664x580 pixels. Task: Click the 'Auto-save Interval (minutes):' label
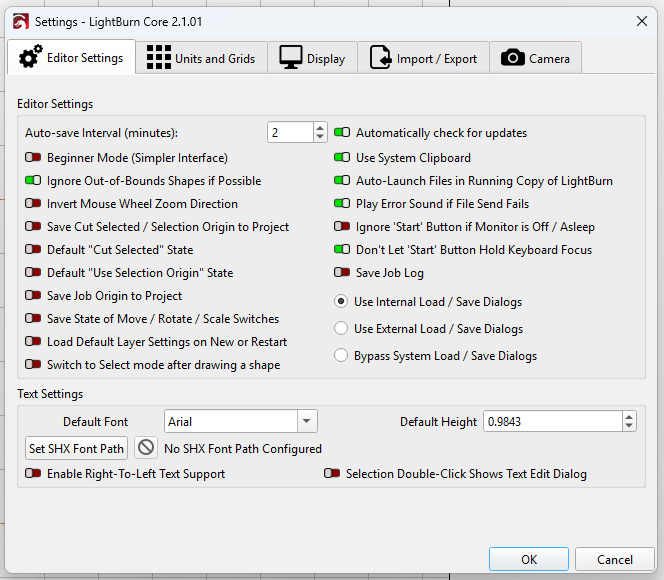(102, 133)
